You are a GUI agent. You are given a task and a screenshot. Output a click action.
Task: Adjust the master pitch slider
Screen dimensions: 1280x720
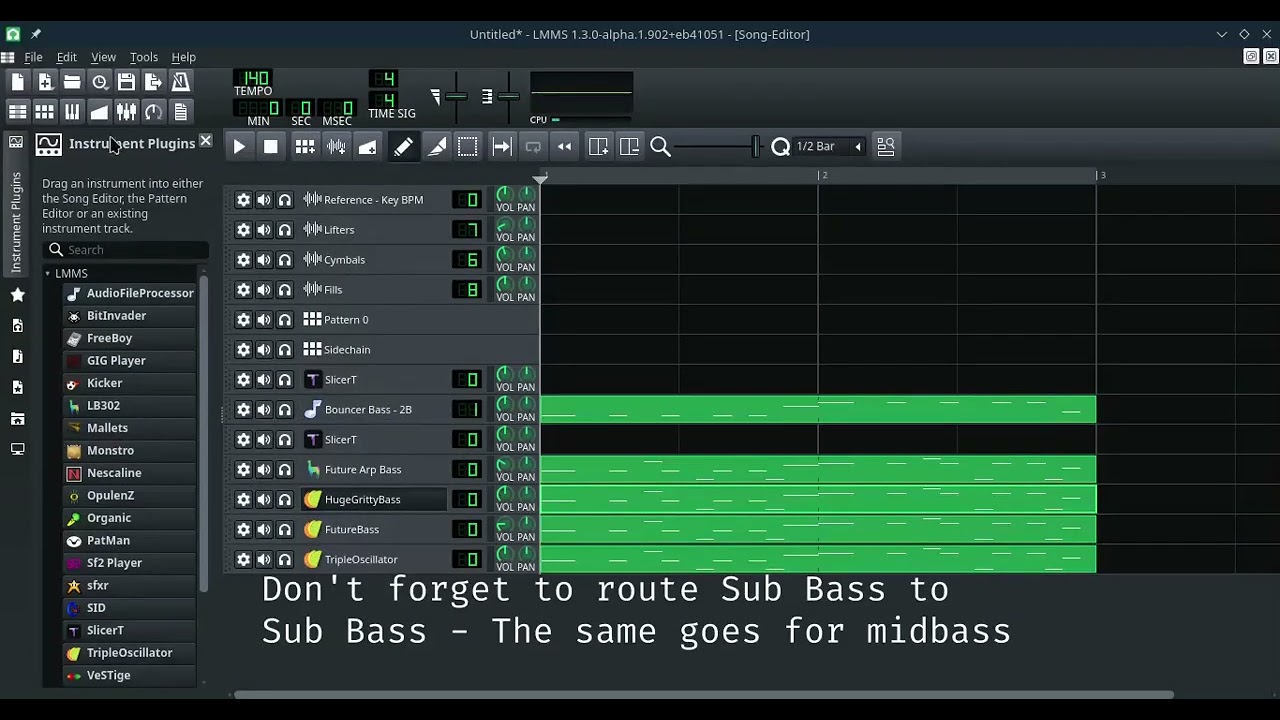coord(508,97)
